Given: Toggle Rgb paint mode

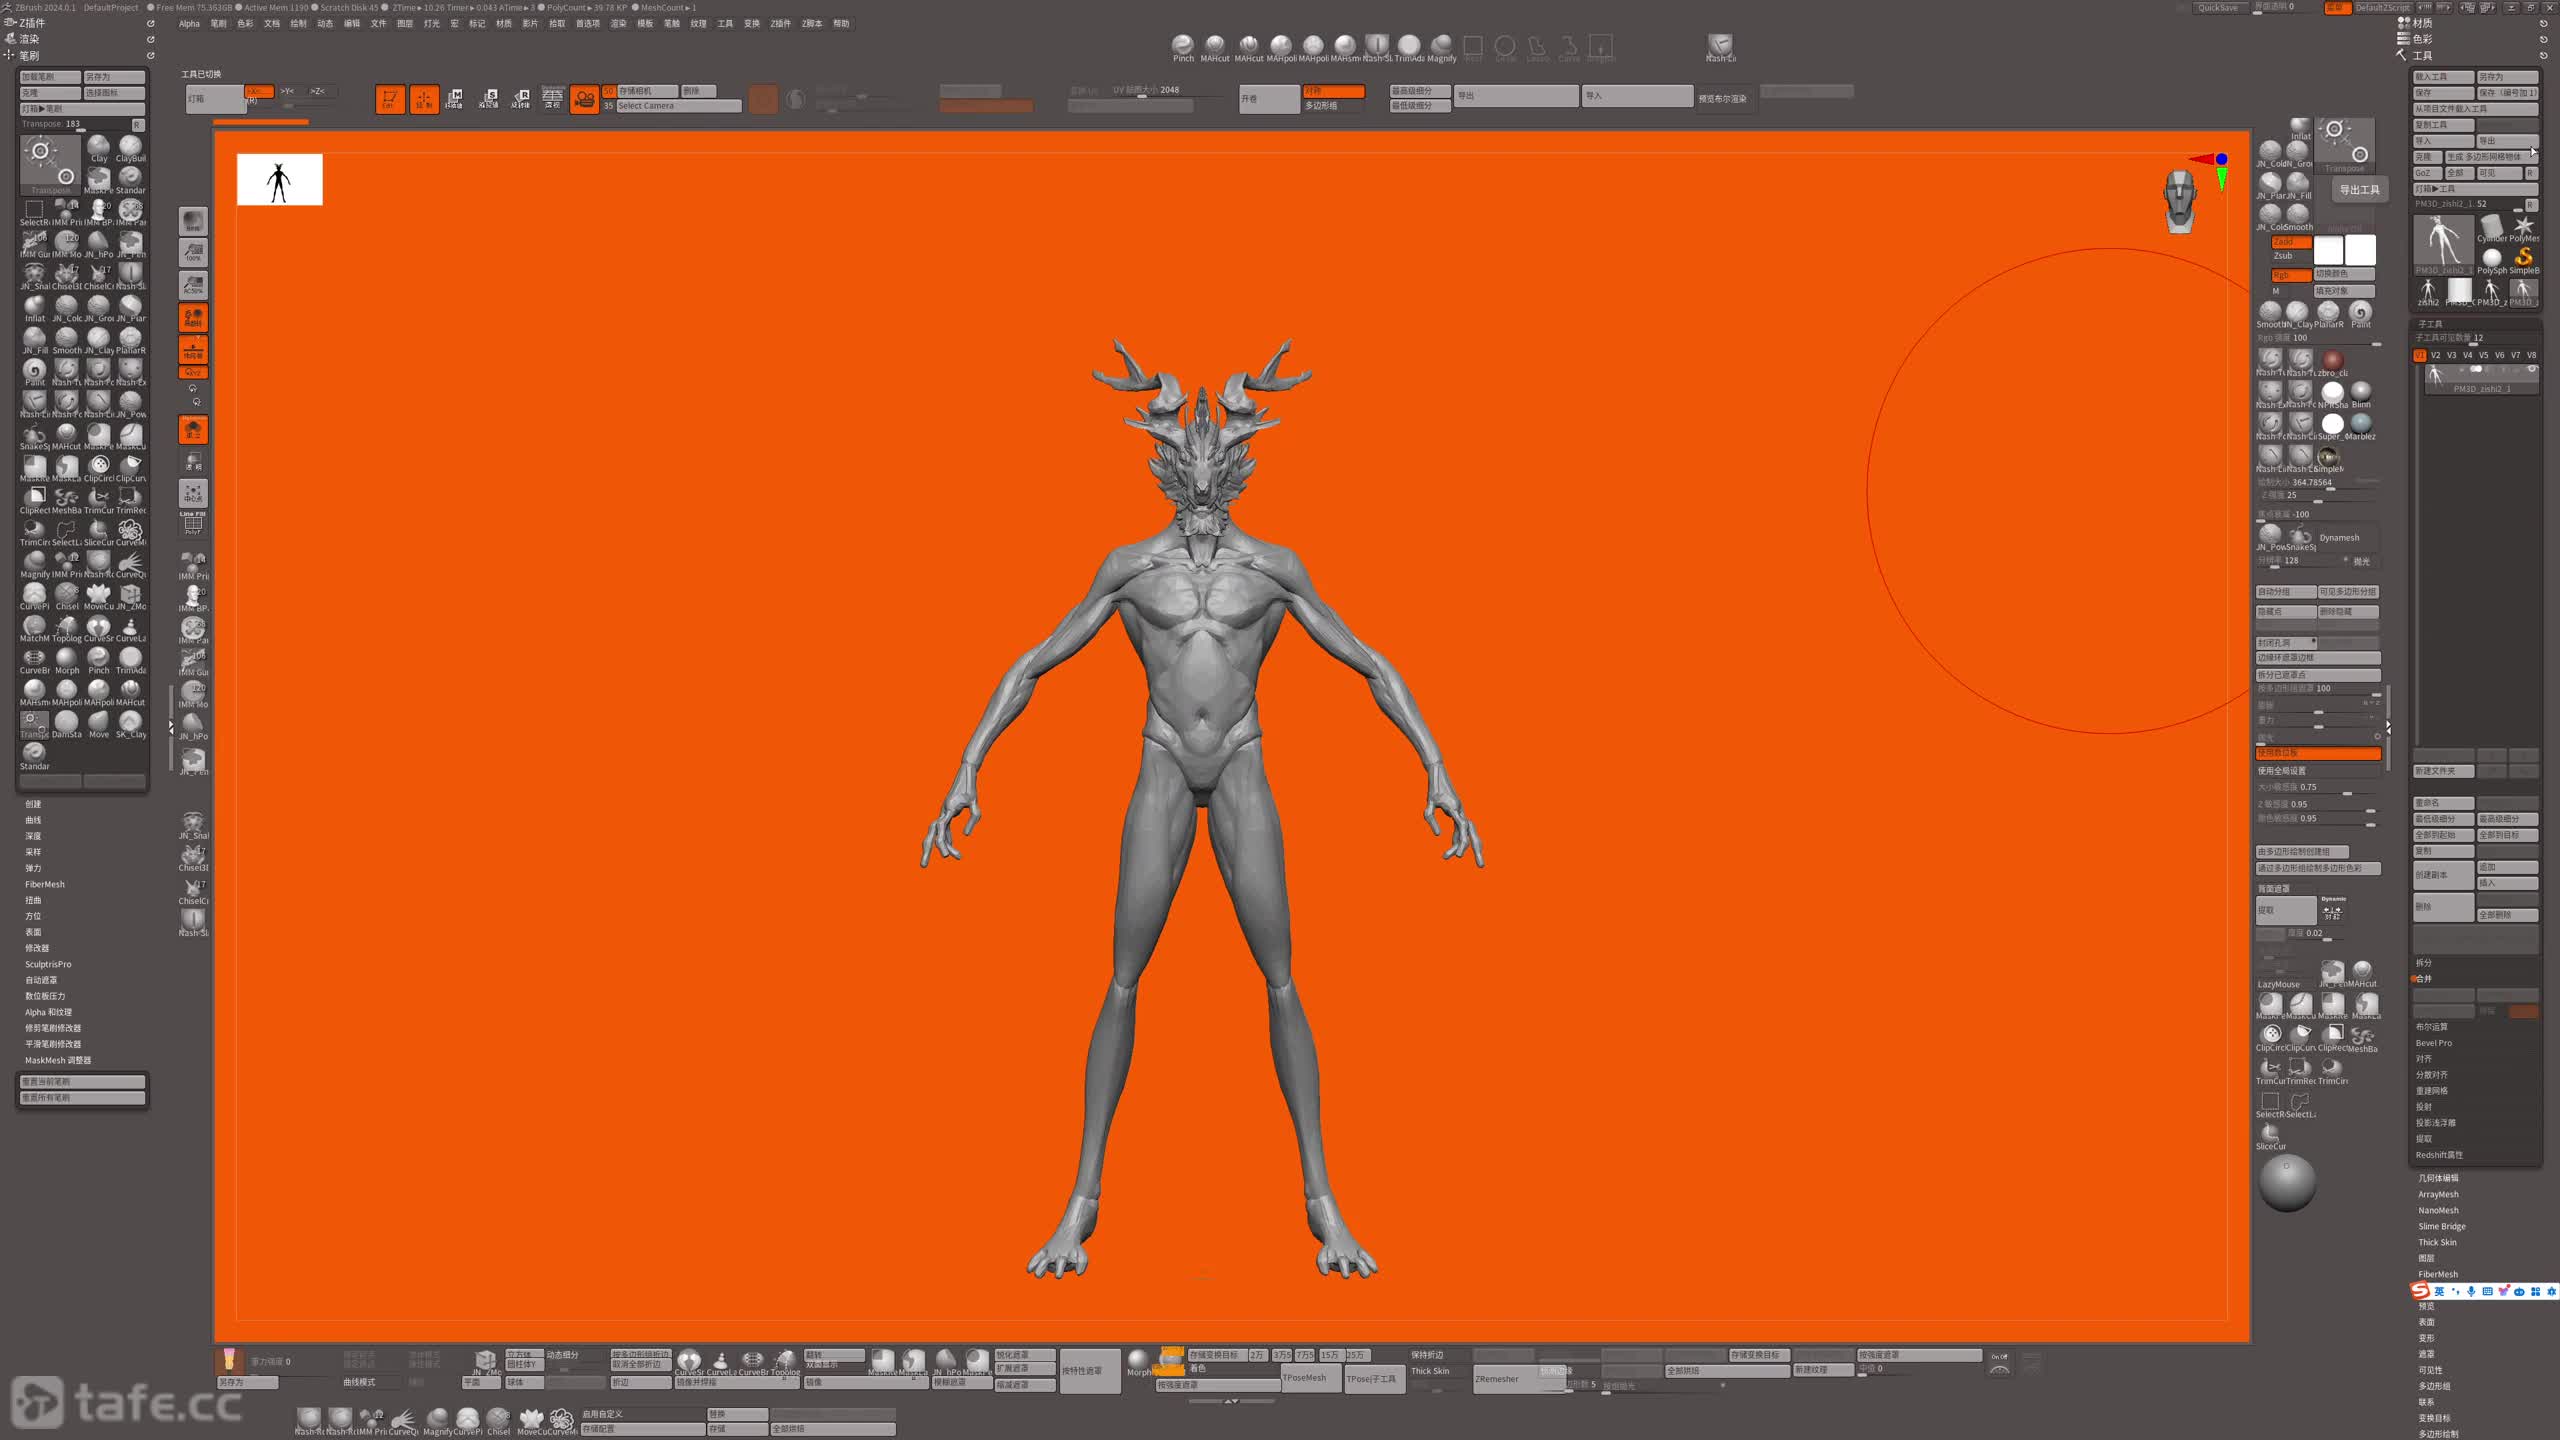Looking at the screenshot, I should pos(2290,275).
